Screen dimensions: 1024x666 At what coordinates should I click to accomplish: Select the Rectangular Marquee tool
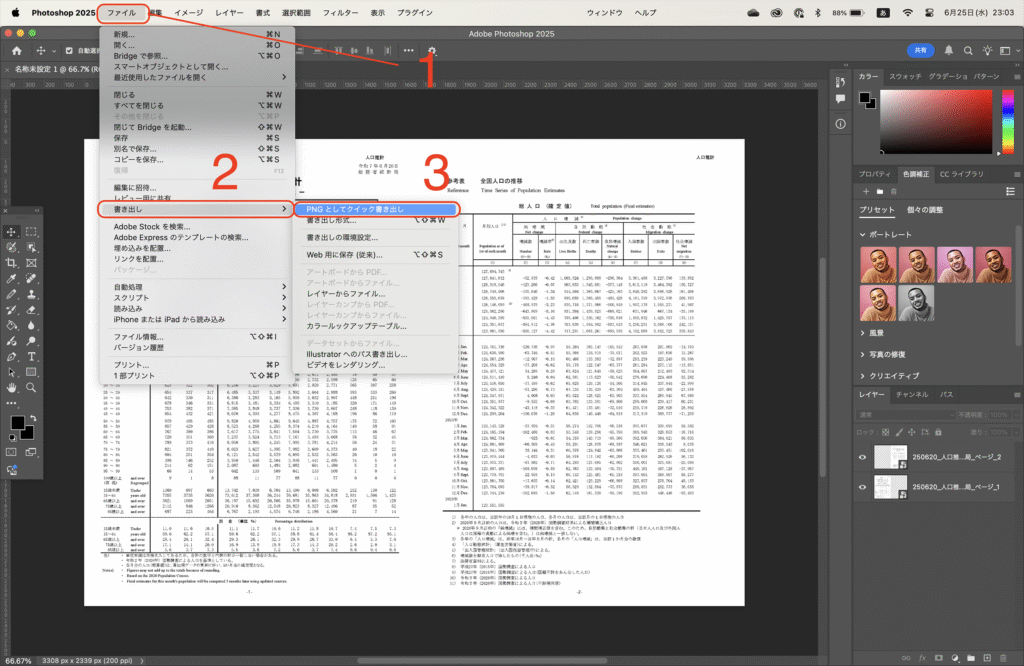pyautogui.click(x=31, y=232)
